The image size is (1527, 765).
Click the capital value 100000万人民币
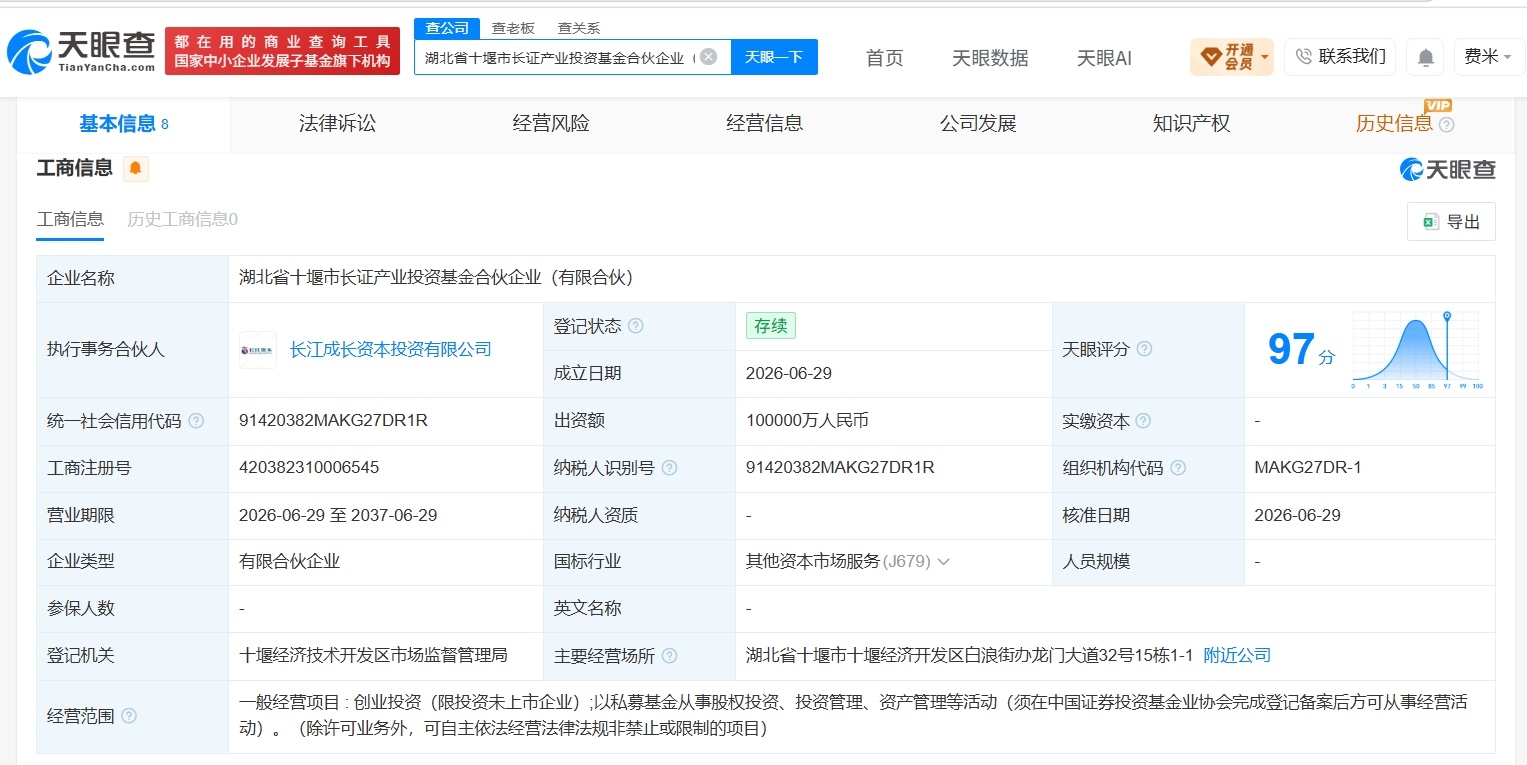[807, 421]
